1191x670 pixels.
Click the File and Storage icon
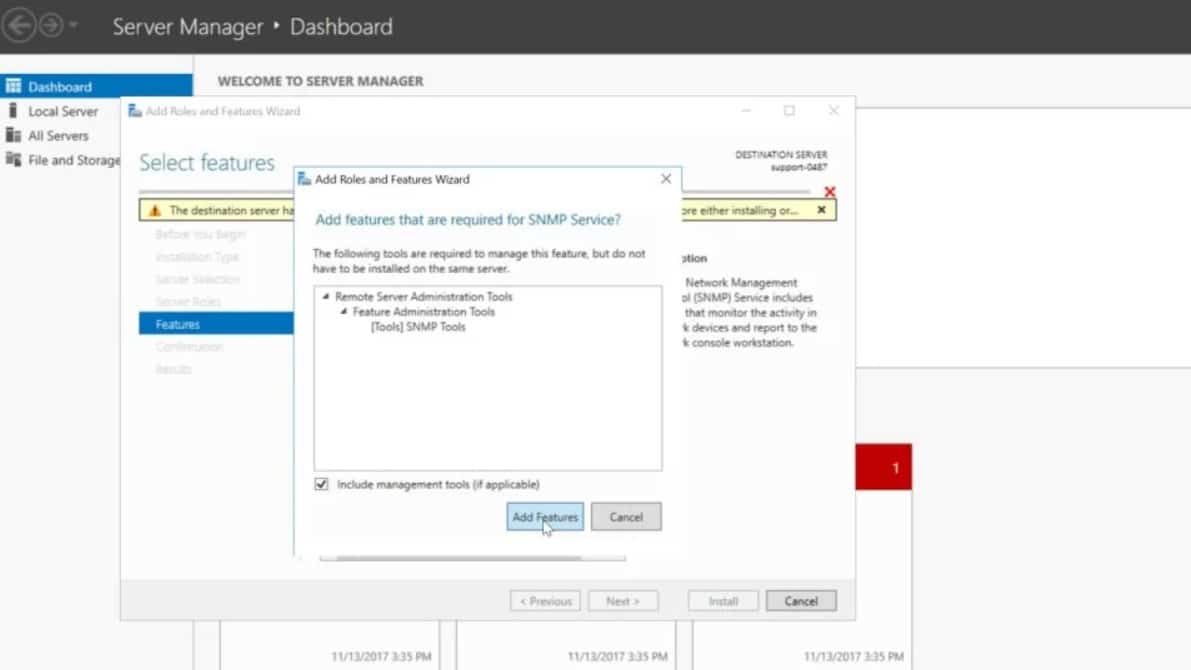coord(13,160)
